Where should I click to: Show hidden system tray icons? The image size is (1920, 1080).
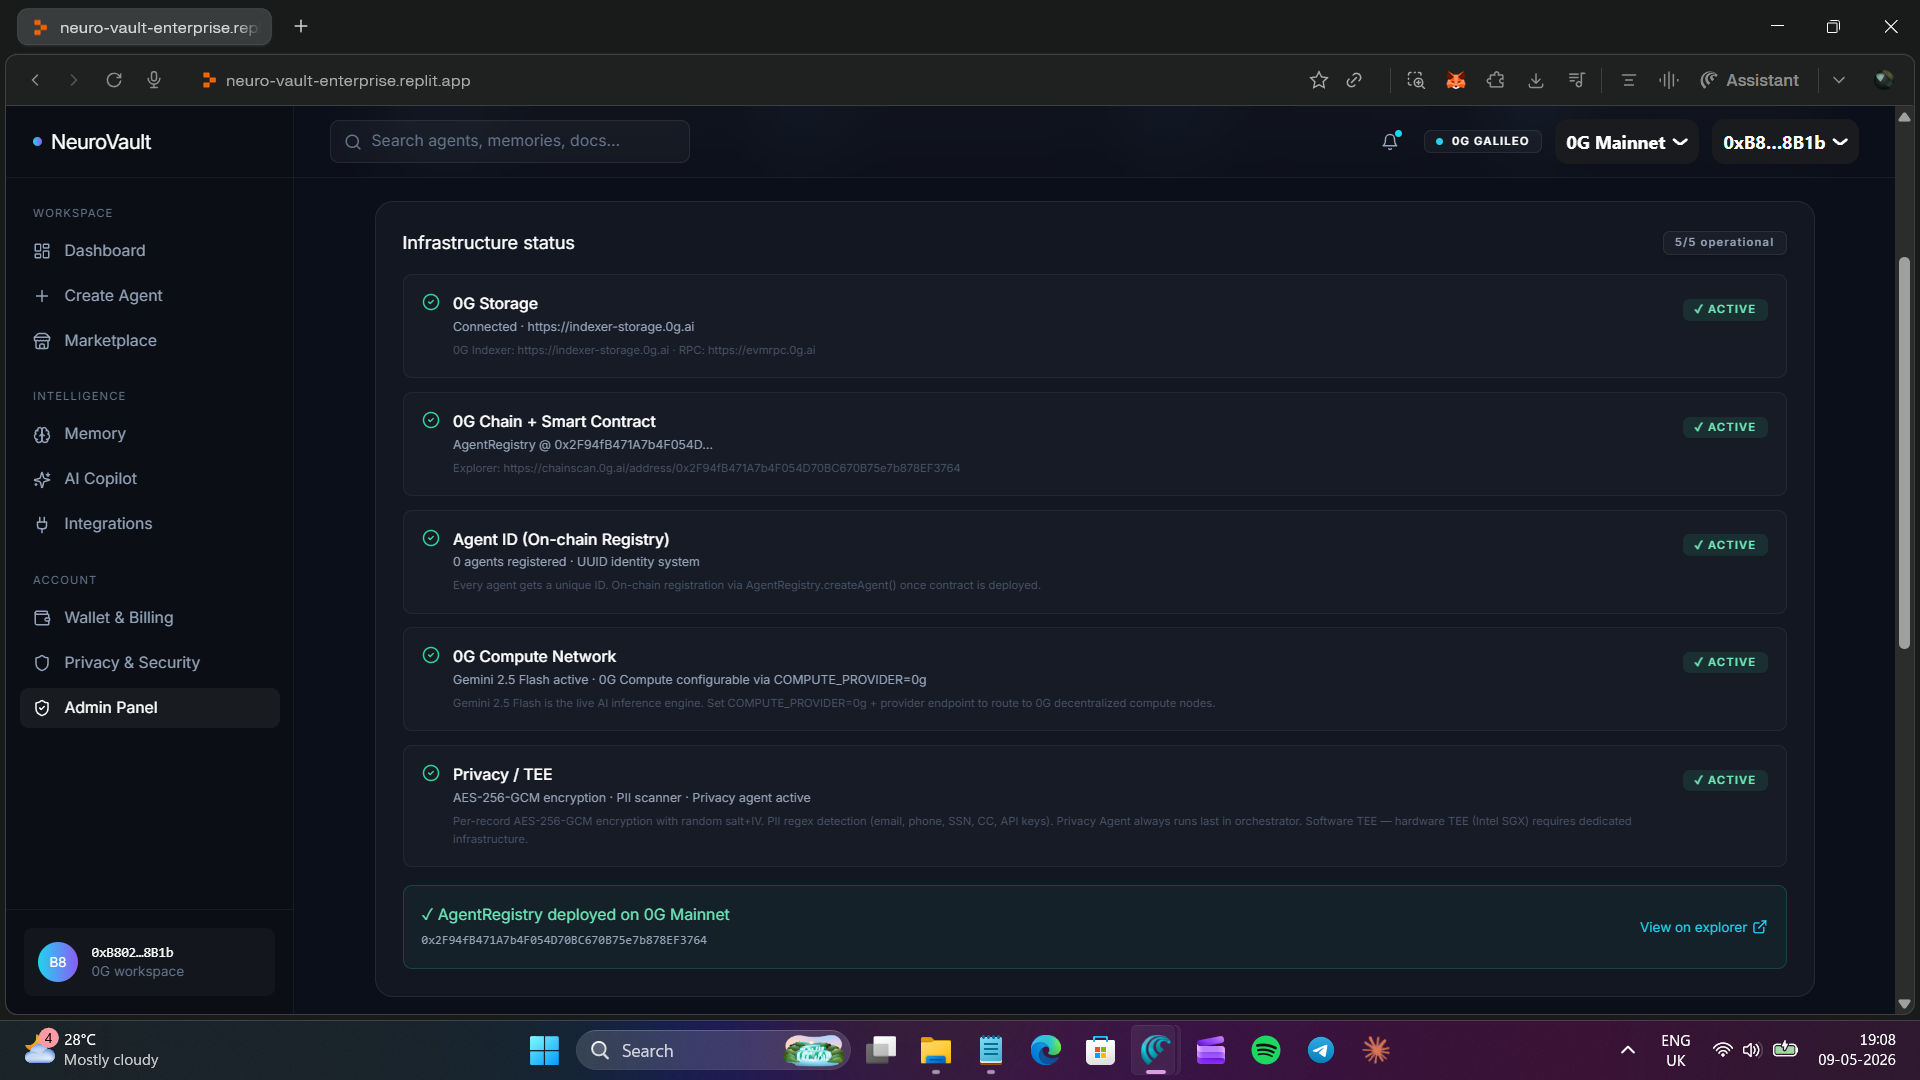[1628, 1050]
